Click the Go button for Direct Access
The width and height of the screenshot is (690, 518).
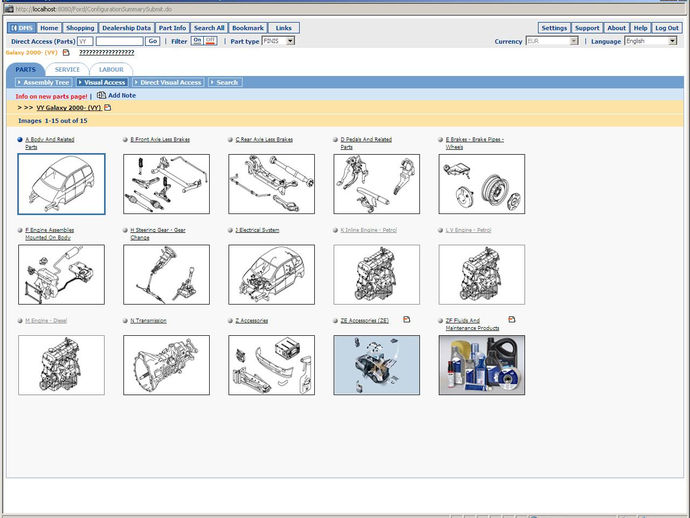click(x=153, y=41)
